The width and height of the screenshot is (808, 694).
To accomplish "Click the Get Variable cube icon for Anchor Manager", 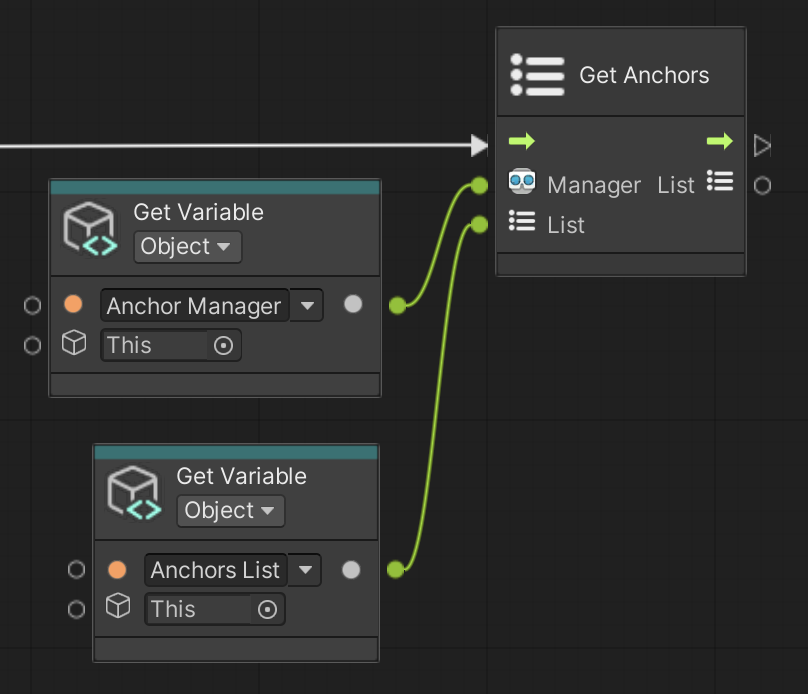I will click(89, 230).
